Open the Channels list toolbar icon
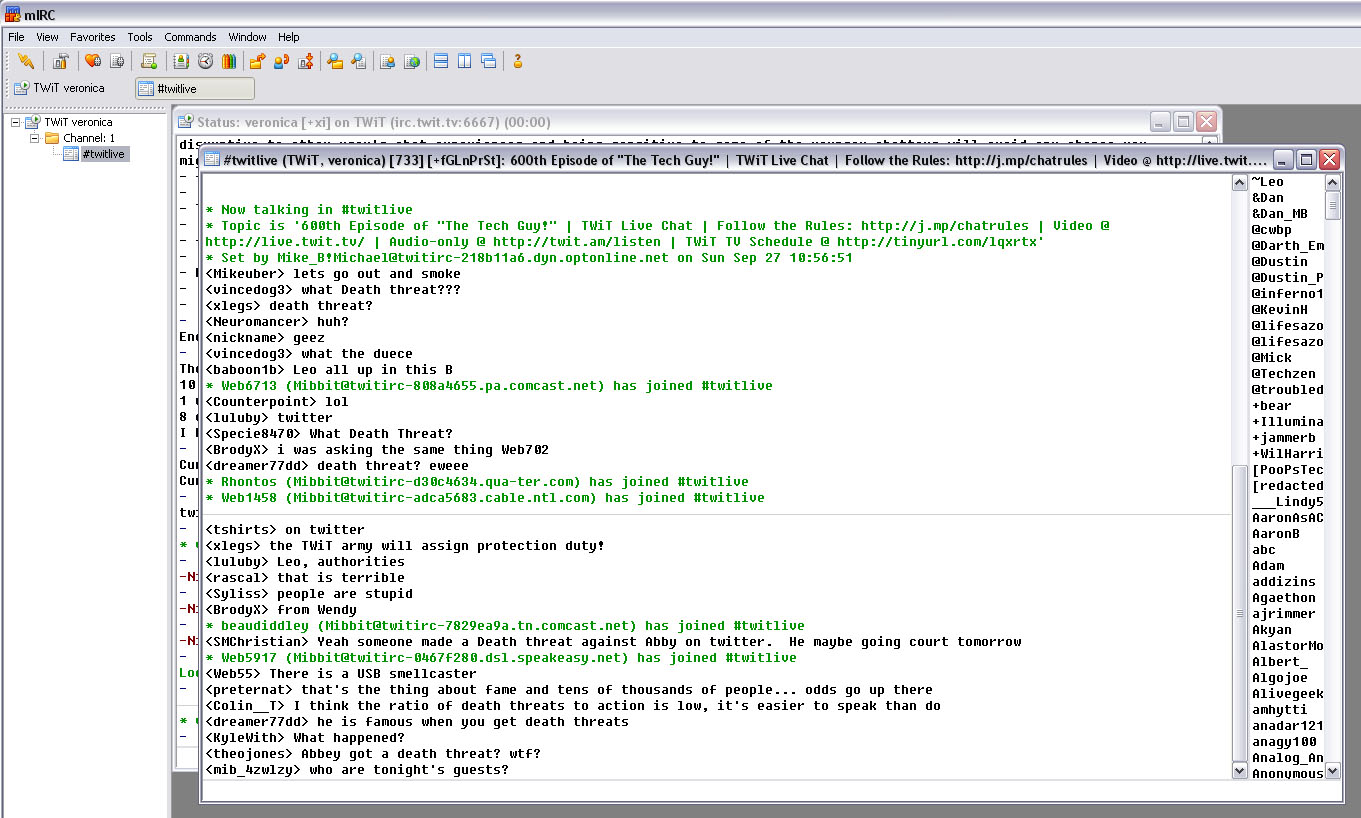Viewport: 1361px width, 818px height. [x=117, y=61]
